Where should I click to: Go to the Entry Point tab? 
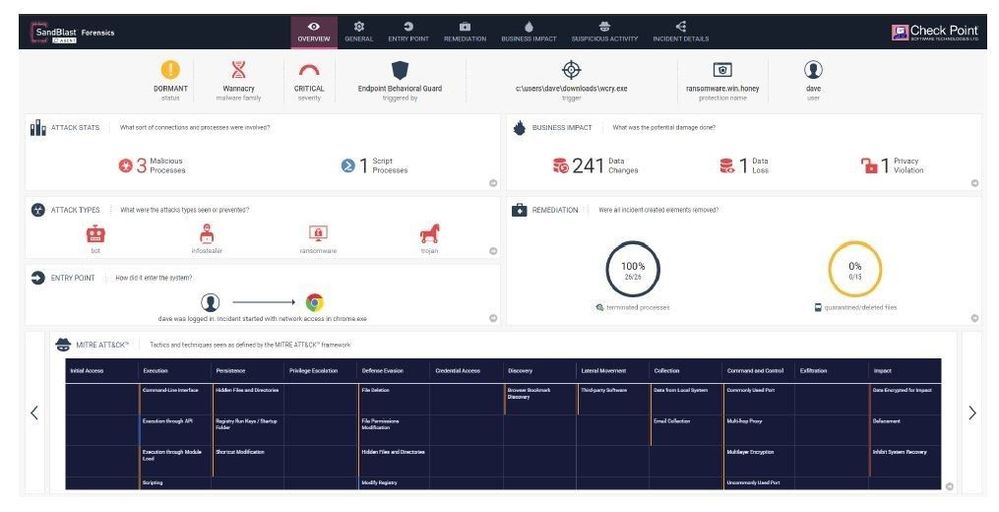[x=408, y=32]
